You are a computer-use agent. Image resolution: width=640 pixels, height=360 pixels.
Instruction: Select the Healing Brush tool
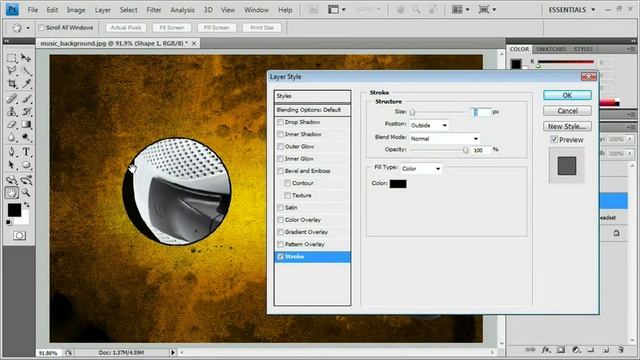pos(12,98)
